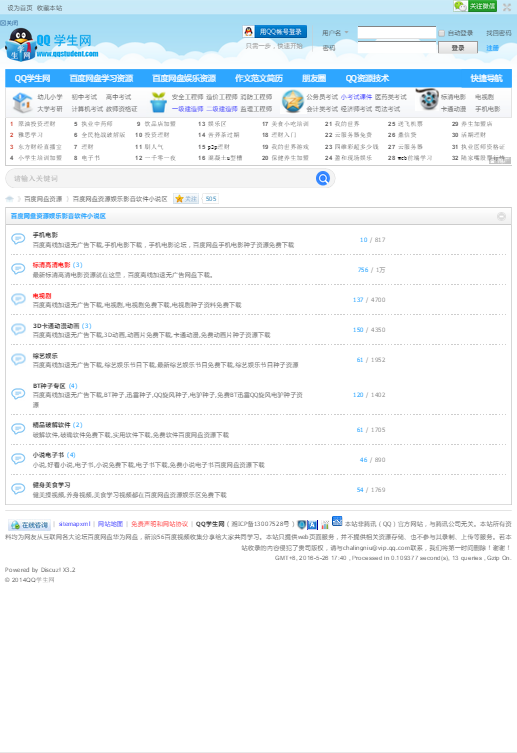
Task: Expand the 快捷导航 quick navigation menu
Action: click(486, 78)
